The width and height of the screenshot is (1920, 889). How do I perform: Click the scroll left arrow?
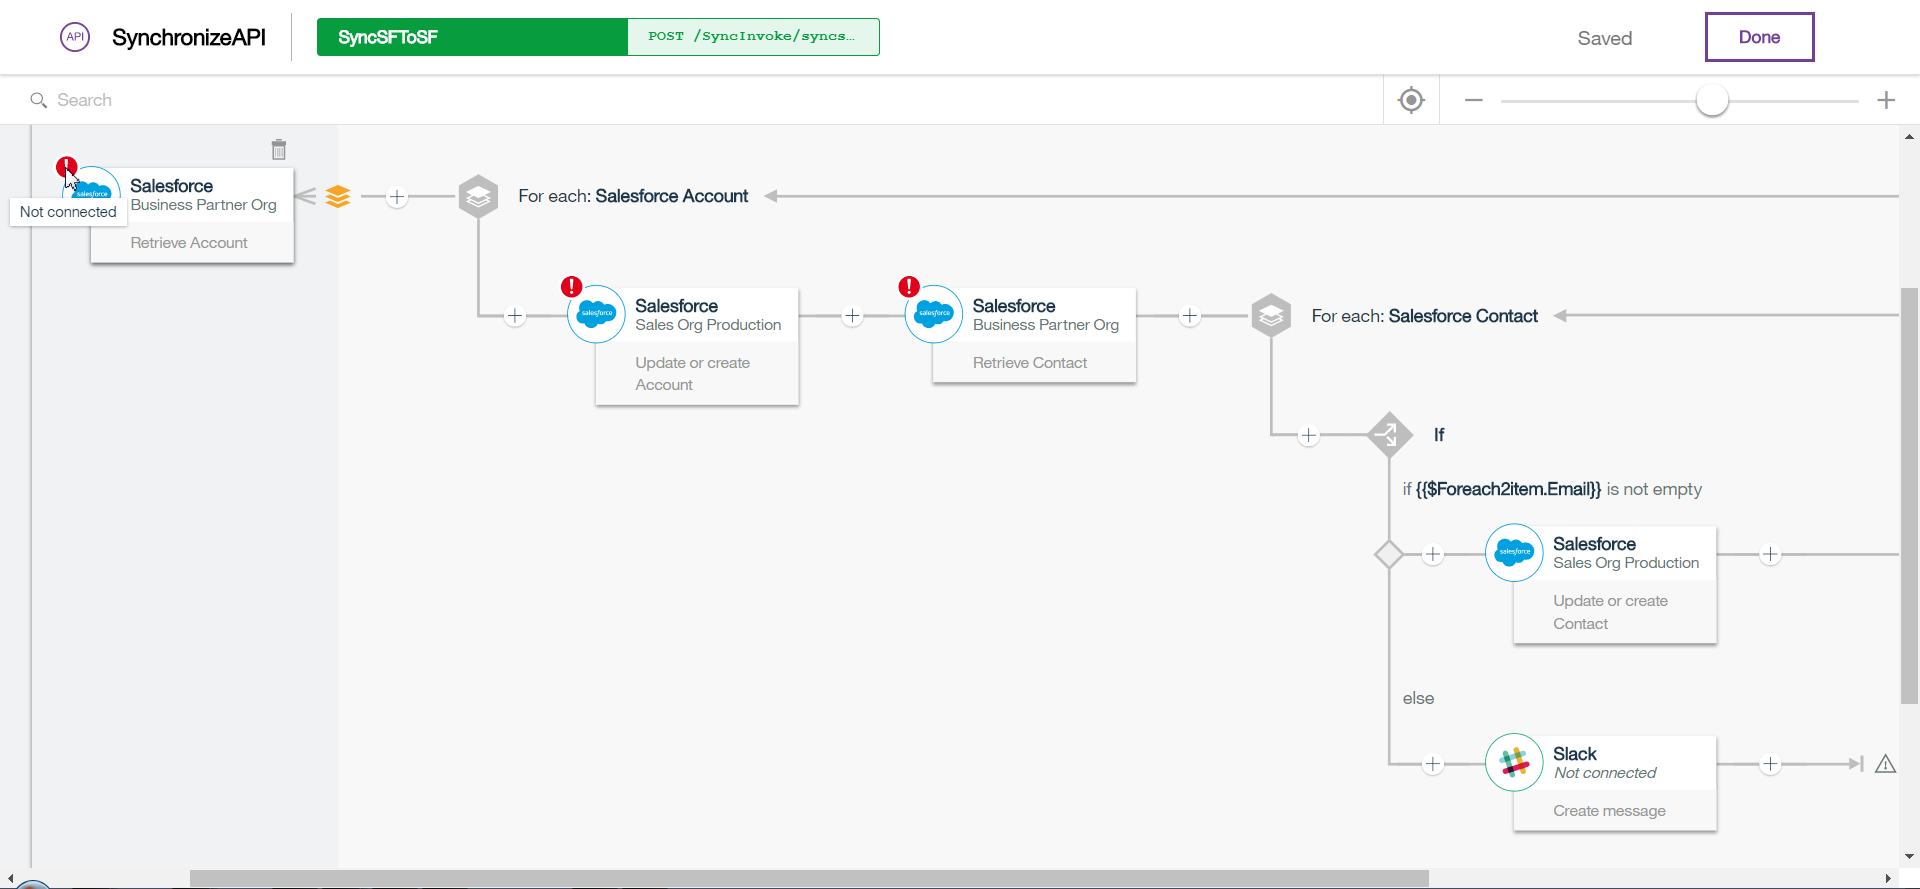pos(10,879)
